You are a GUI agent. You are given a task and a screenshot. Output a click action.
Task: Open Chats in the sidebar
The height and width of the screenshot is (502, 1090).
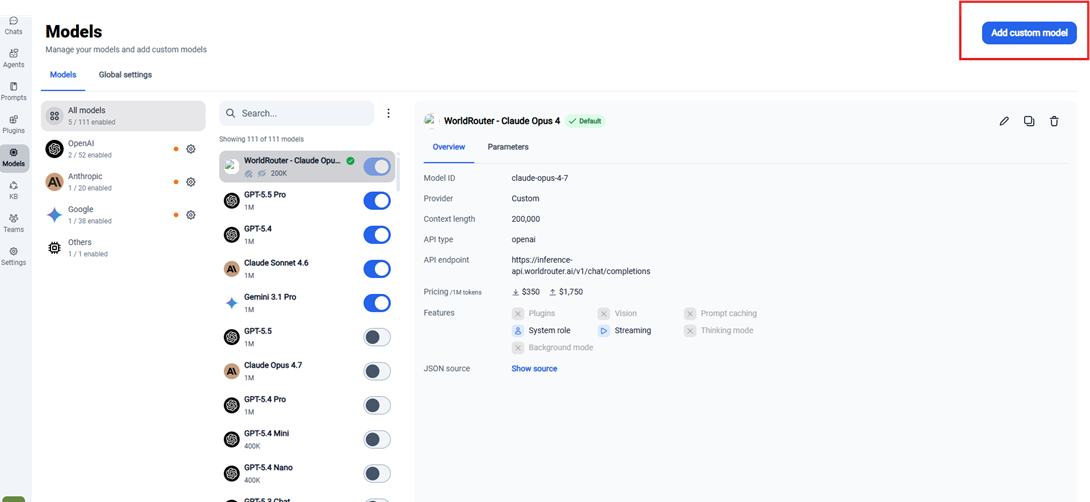pos(13,26)
